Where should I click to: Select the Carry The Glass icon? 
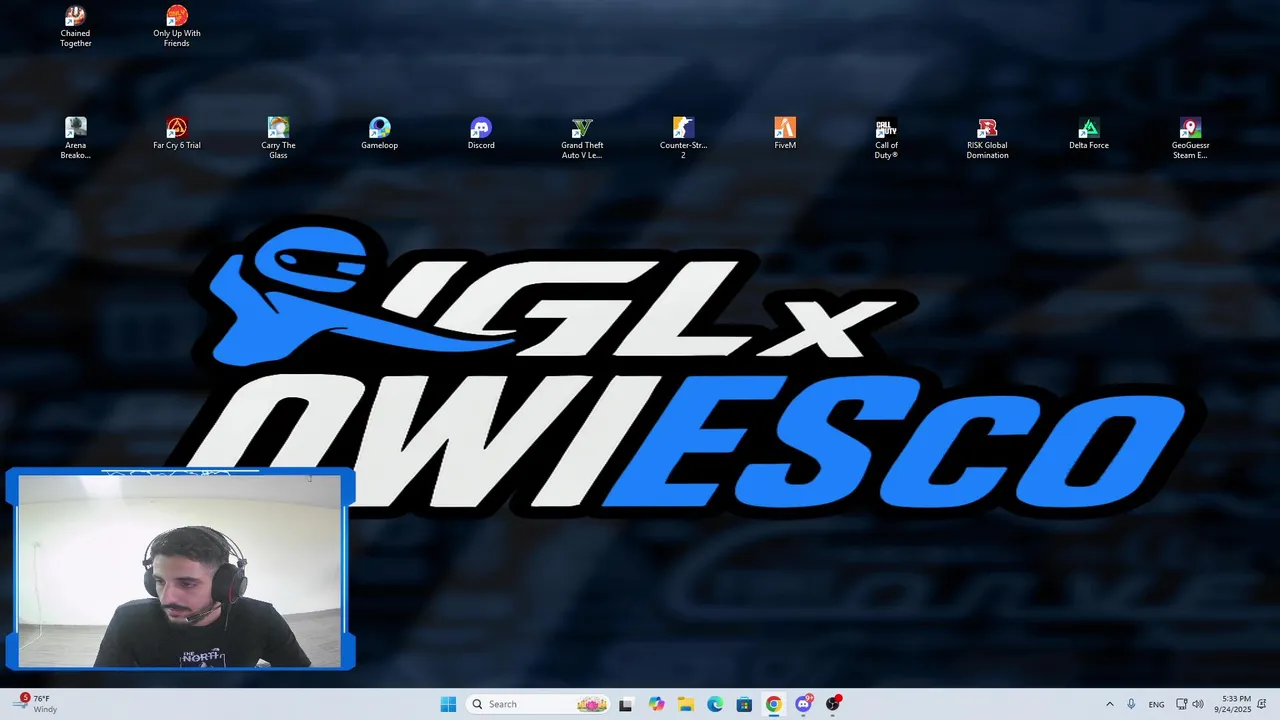[278, 139]
